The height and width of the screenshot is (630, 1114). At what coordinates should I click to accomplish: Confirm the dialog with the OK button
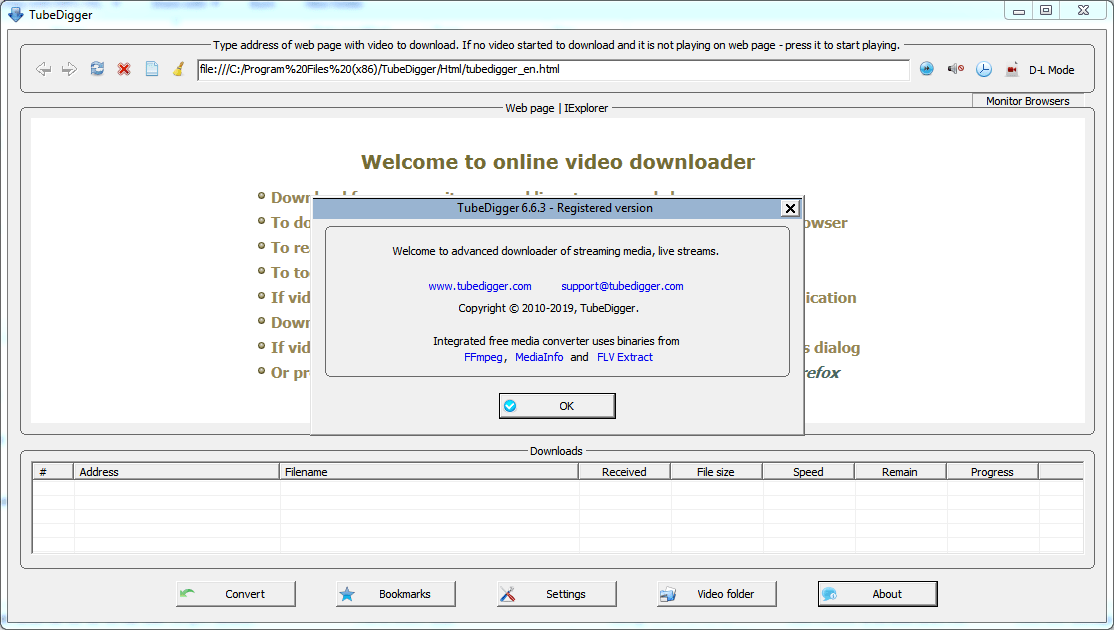tap(557, 406)
